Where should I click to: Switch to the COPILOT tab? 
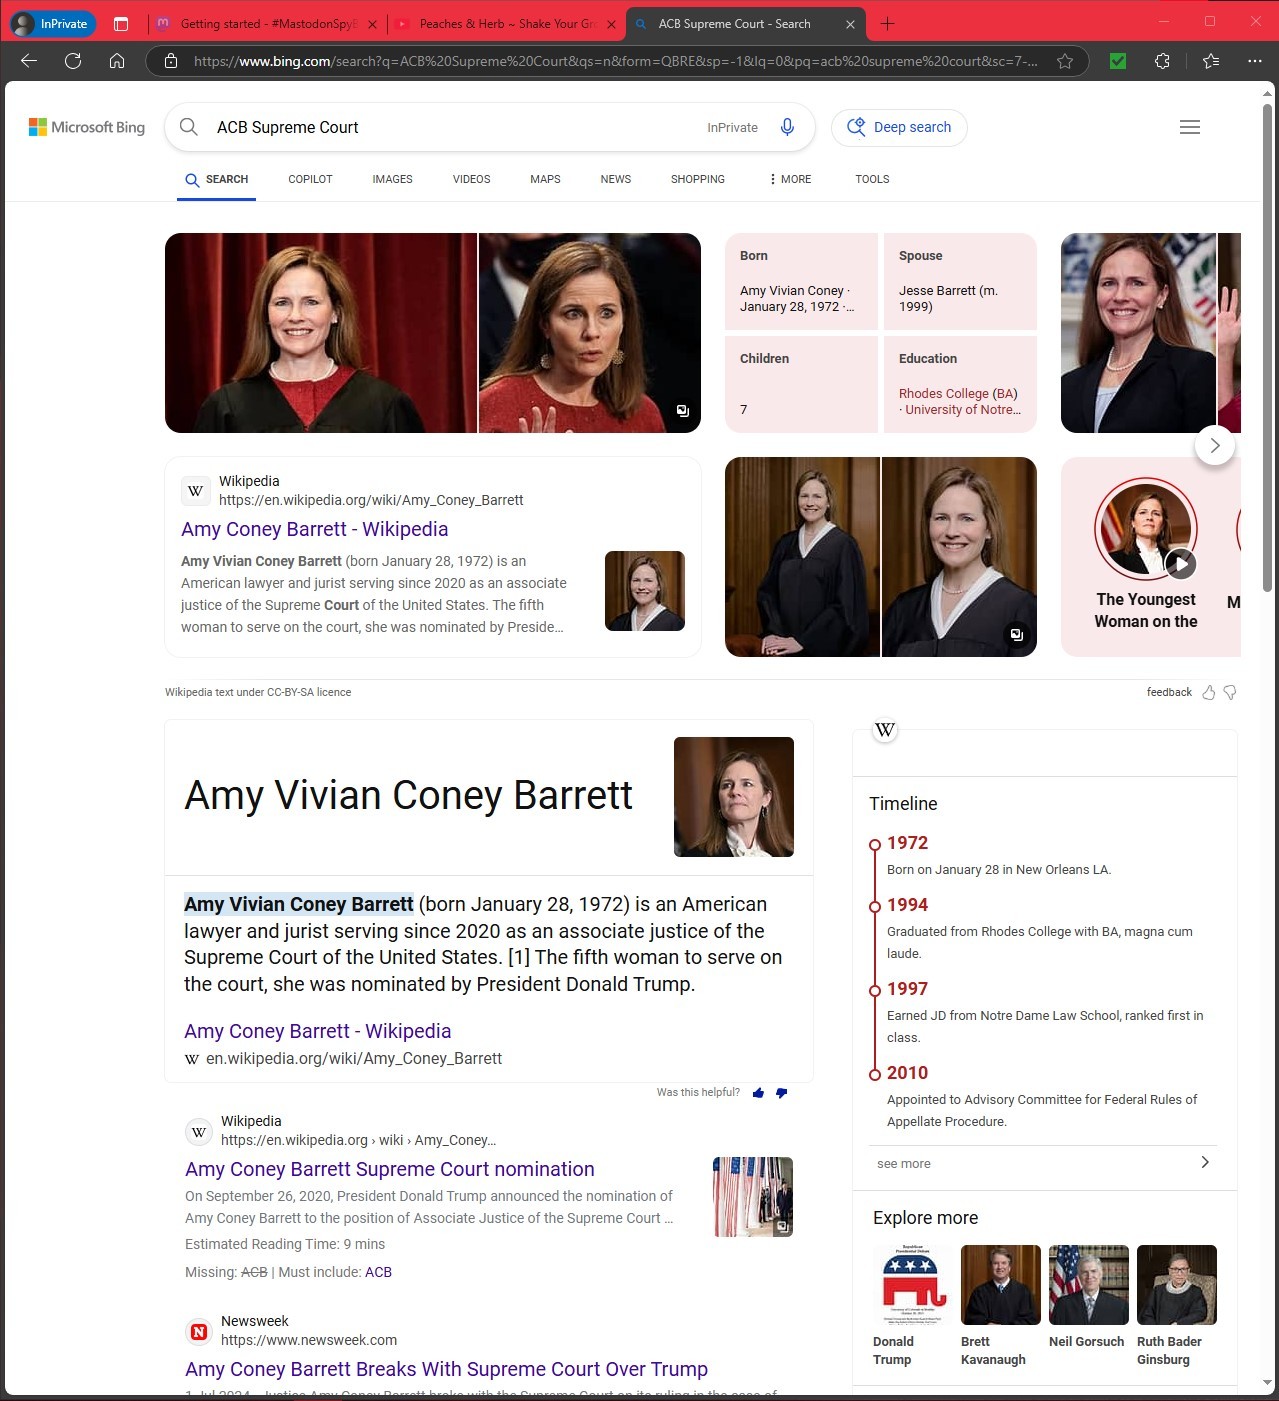point(310,179)
